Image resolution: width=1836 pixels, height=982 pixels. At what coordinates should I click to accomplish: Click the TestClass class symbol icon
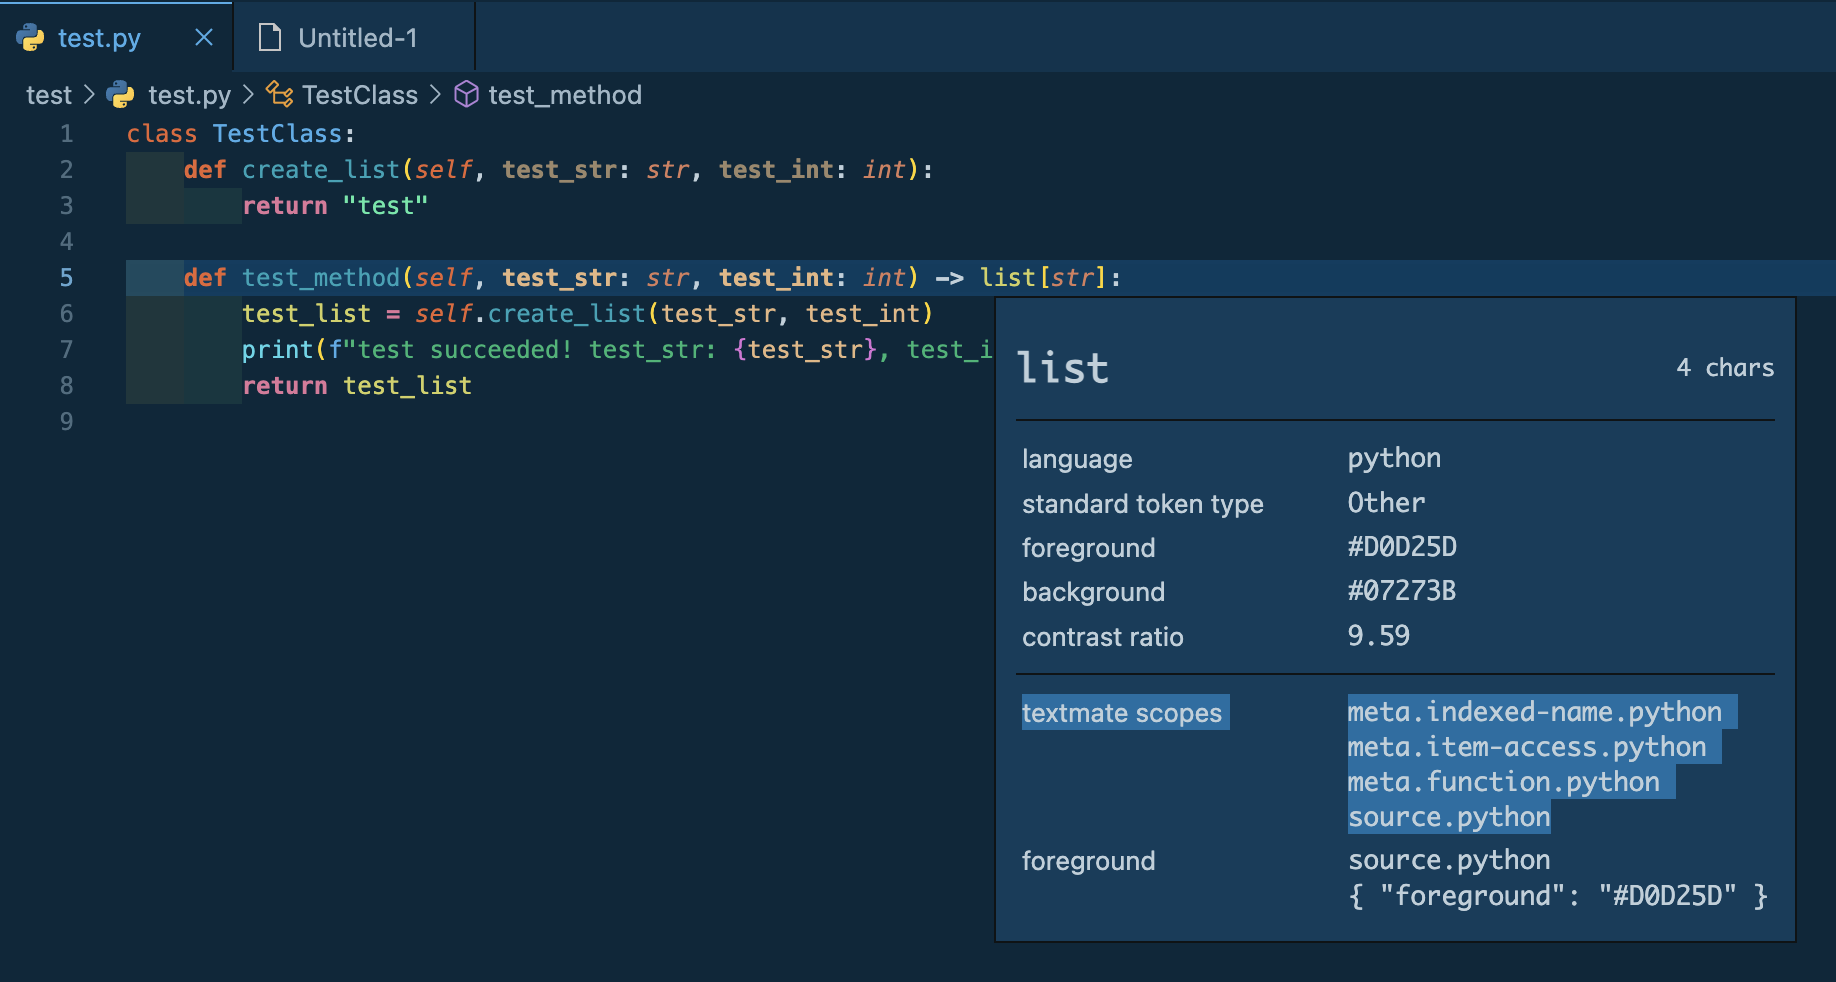[x=278, y=94]
